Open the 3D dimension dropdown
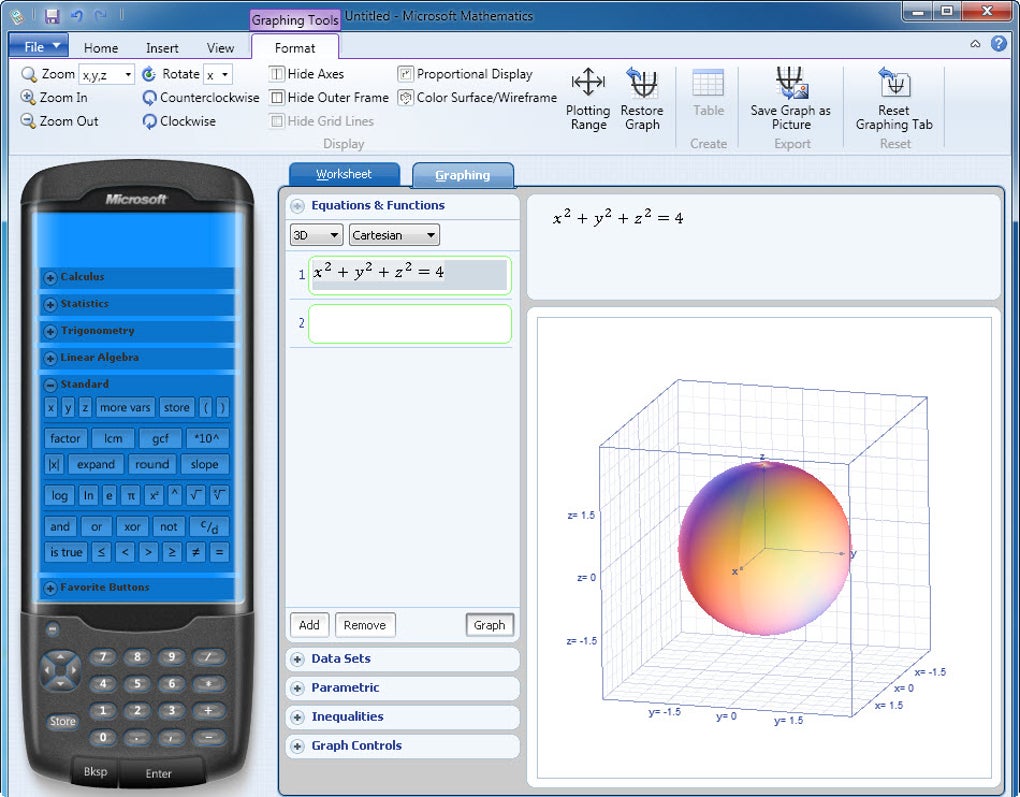Screen dimensions: 1020x797 [x=316, y=235]
